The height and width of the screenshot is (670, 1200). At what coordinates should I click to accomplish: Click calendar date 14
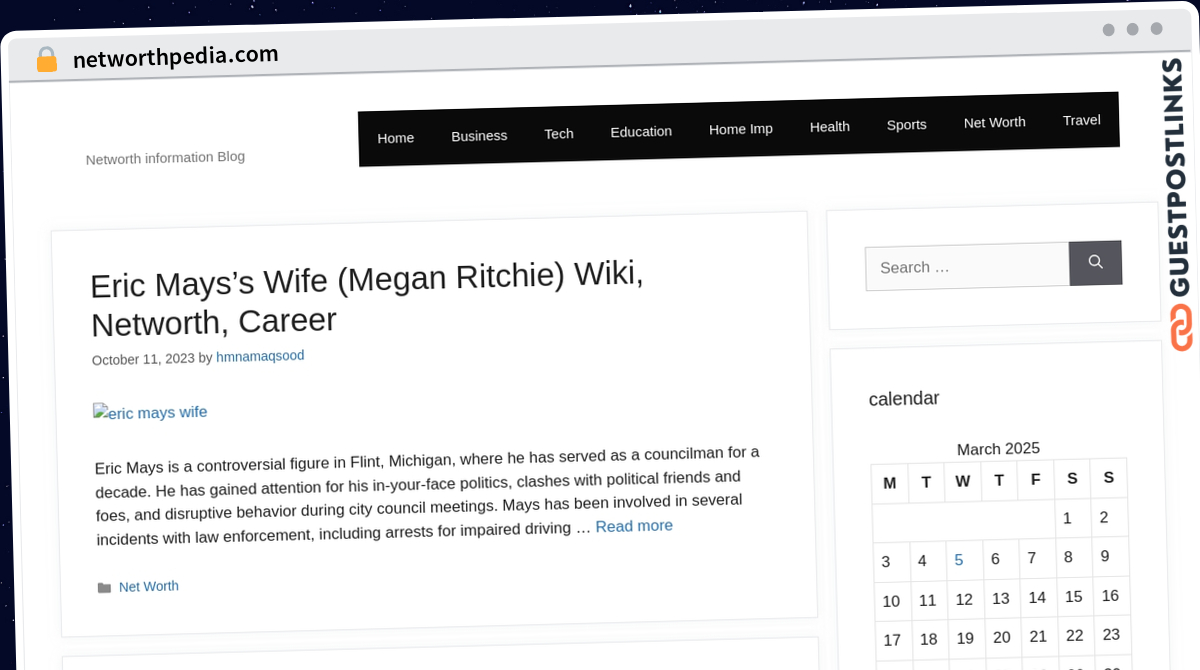(x=1037, y=598)
